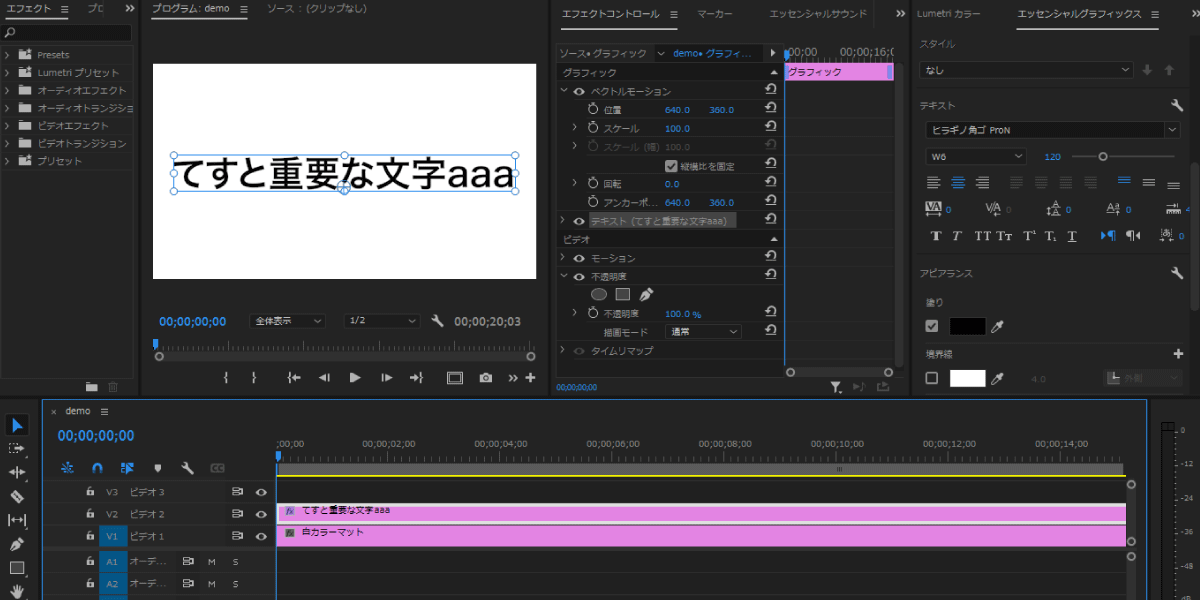Screen dimensions: 1200x600
Task: Expand the ビデオエフェクト folder
Action: pyautogui.click(x=7, y=126)
